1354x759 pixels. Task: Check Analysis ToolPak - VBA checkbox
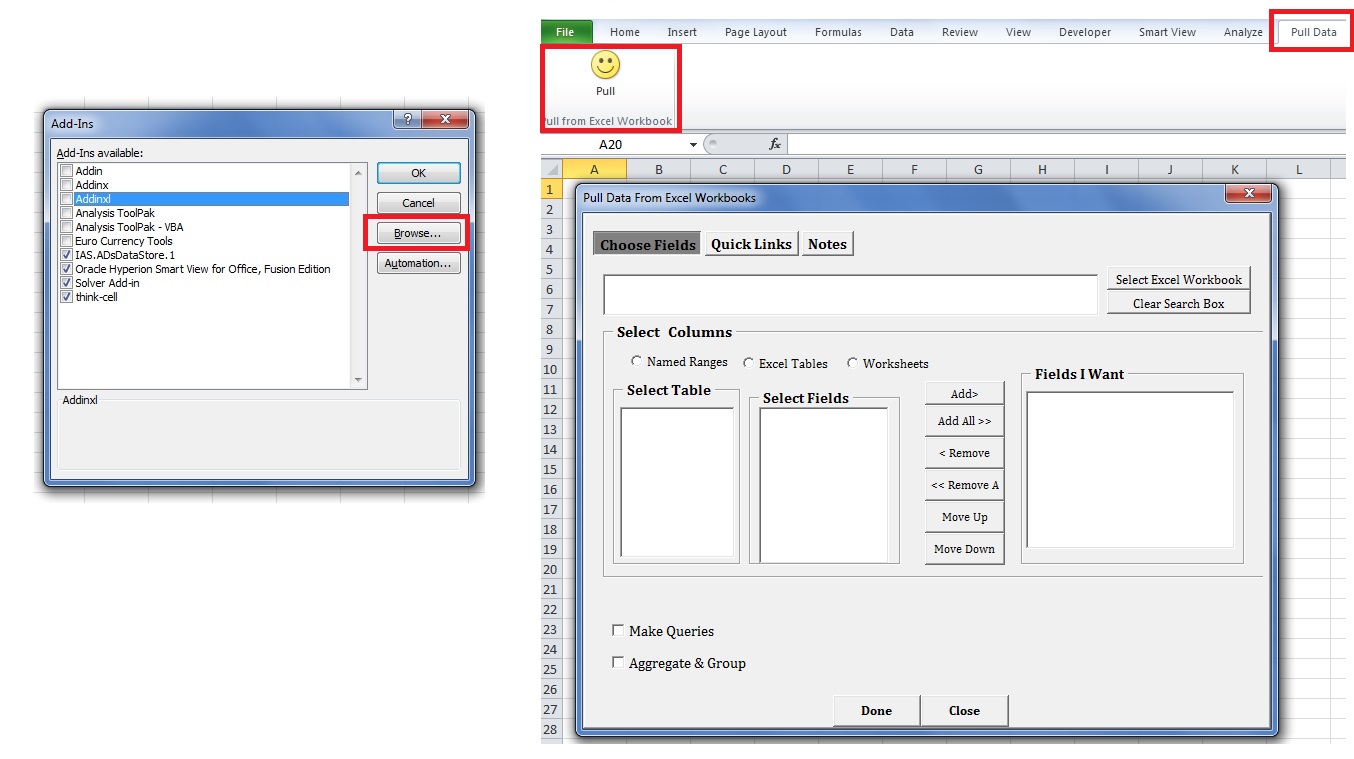pos(67,227)
